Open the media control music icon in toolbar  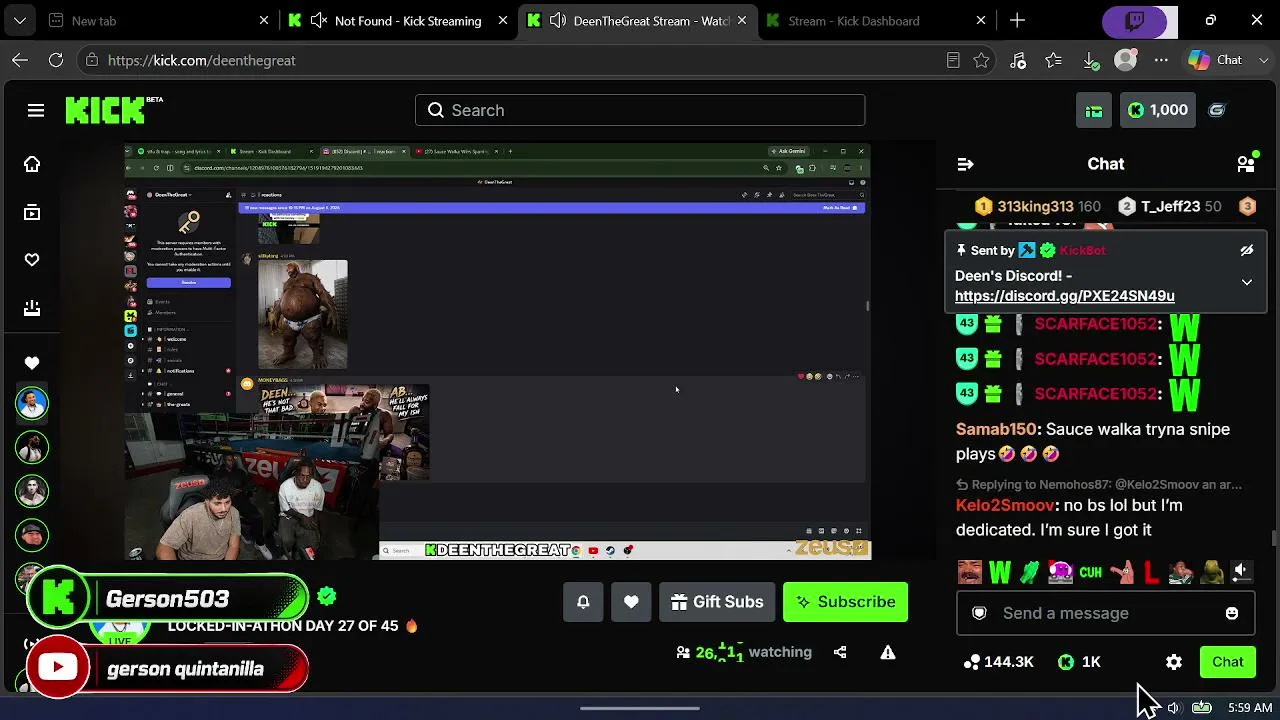(1018, 60)
